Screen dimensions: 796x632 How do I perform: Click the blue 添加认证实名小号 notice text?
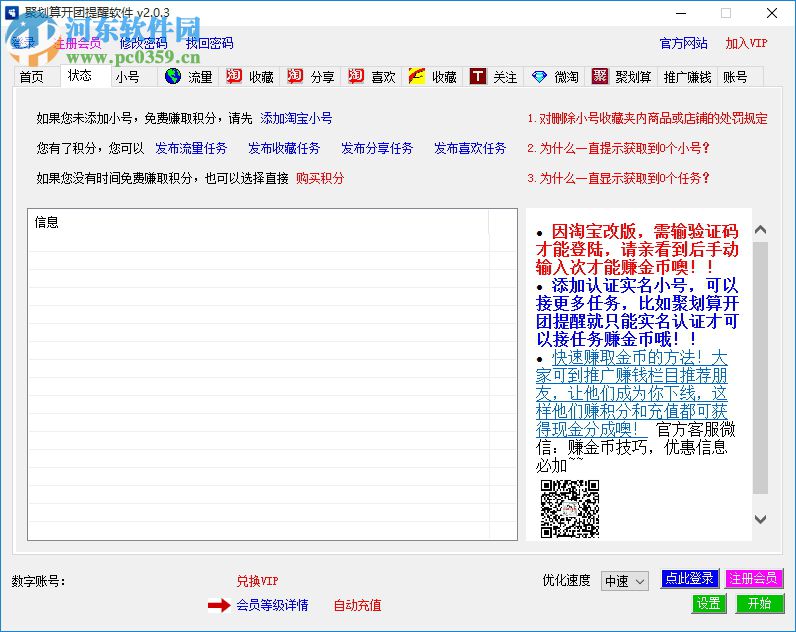pos(637,312)
